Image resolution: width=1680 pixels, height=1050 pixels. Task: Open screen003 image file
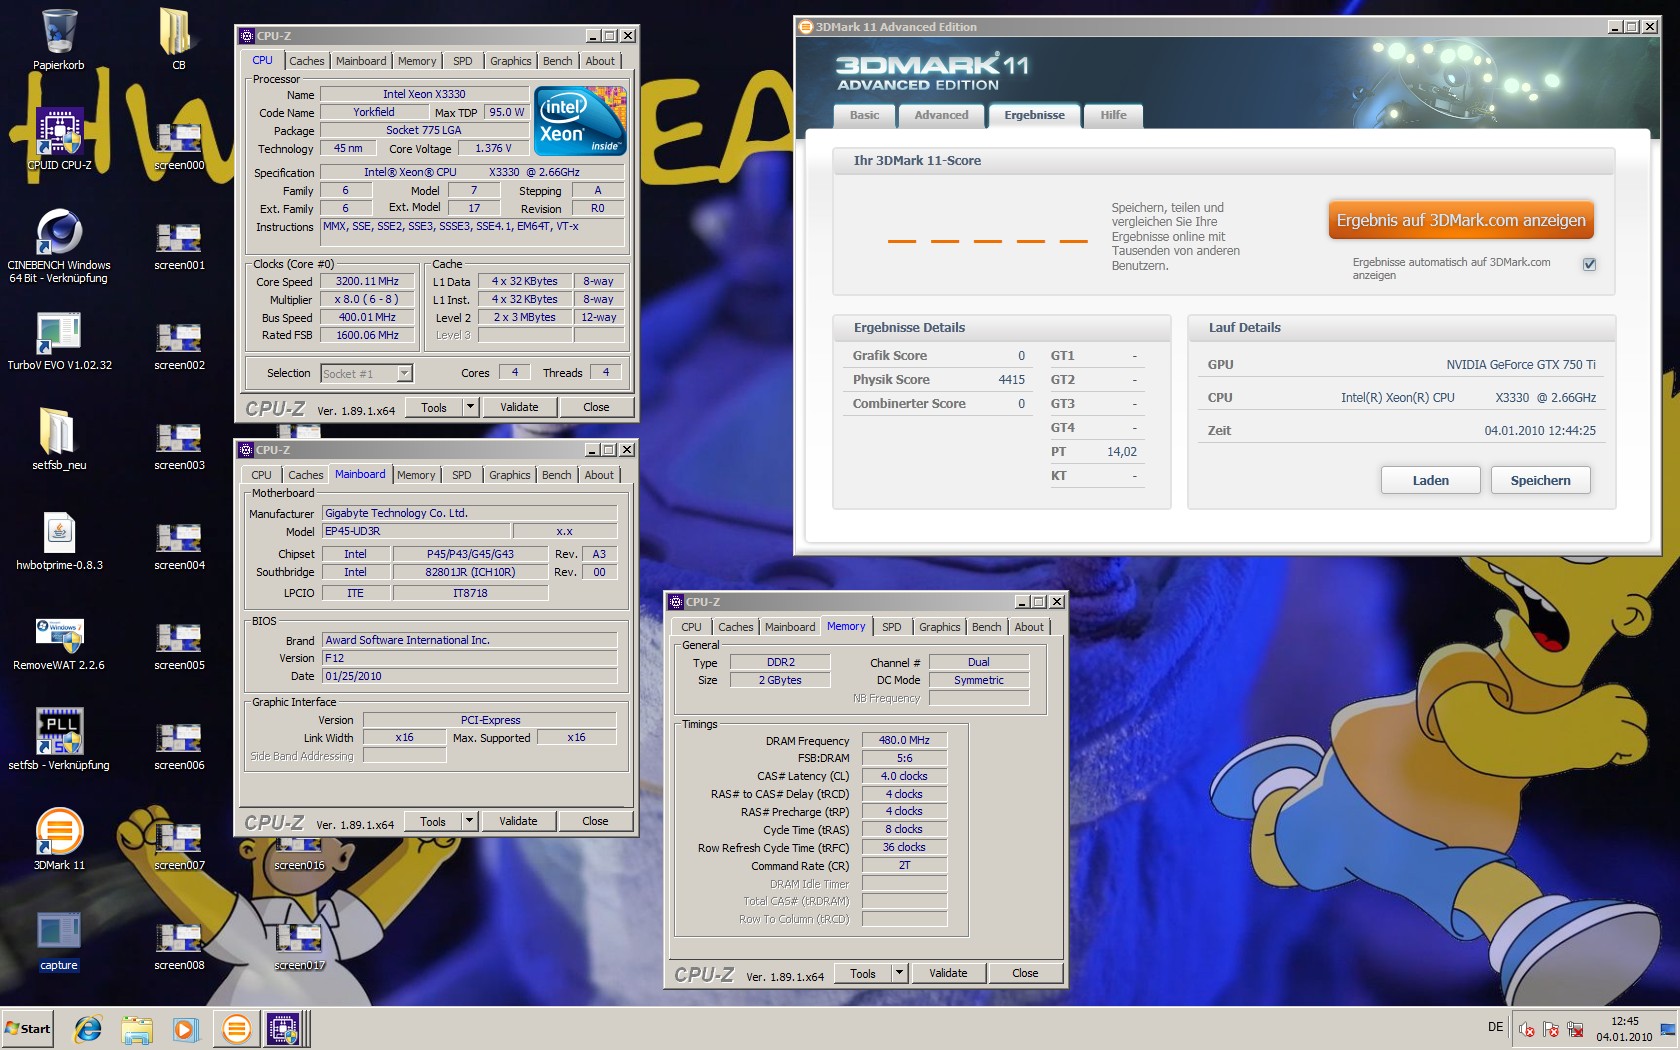179,447
